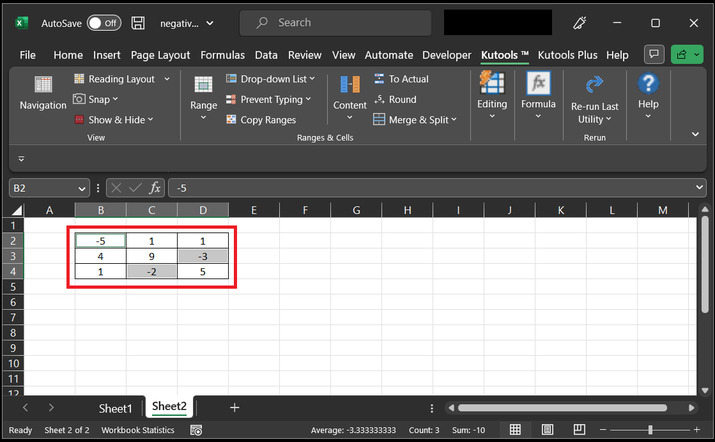Switch to the Formulas tab

pos(223,55)
